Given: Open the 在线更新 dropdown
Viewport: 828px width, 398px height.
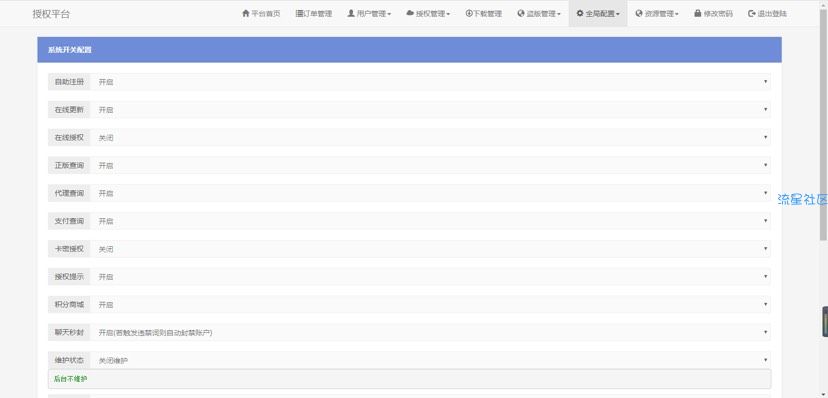Looking at the screenshot, I should point(430,110).
